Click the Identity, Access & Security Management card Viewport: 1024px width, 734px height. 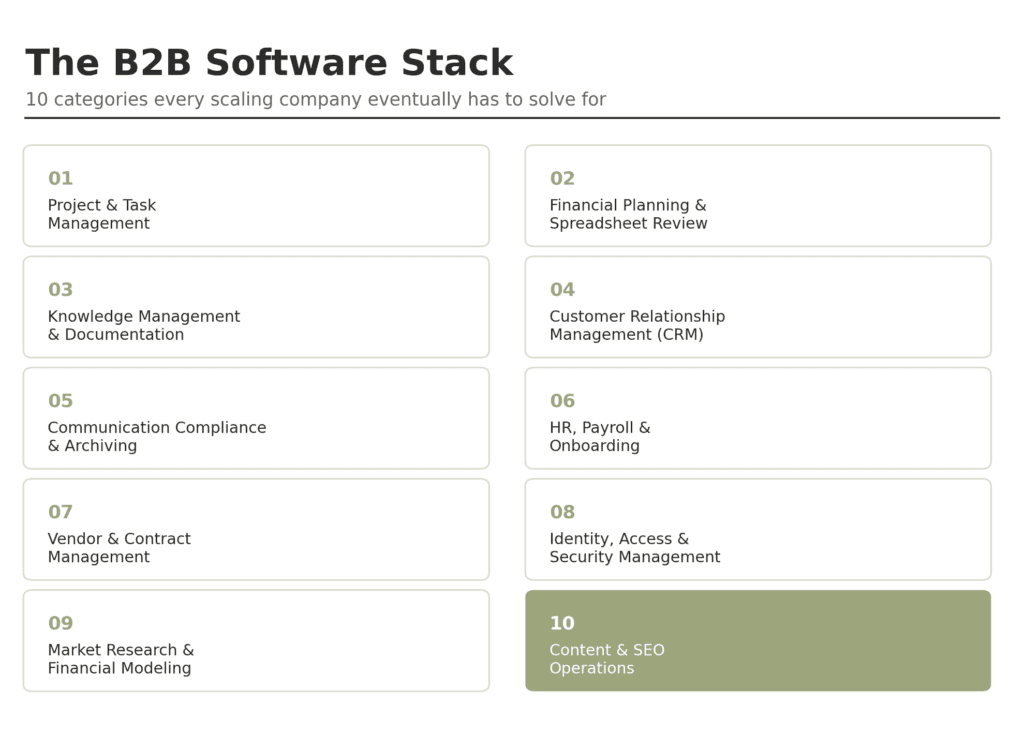[758, 530]
